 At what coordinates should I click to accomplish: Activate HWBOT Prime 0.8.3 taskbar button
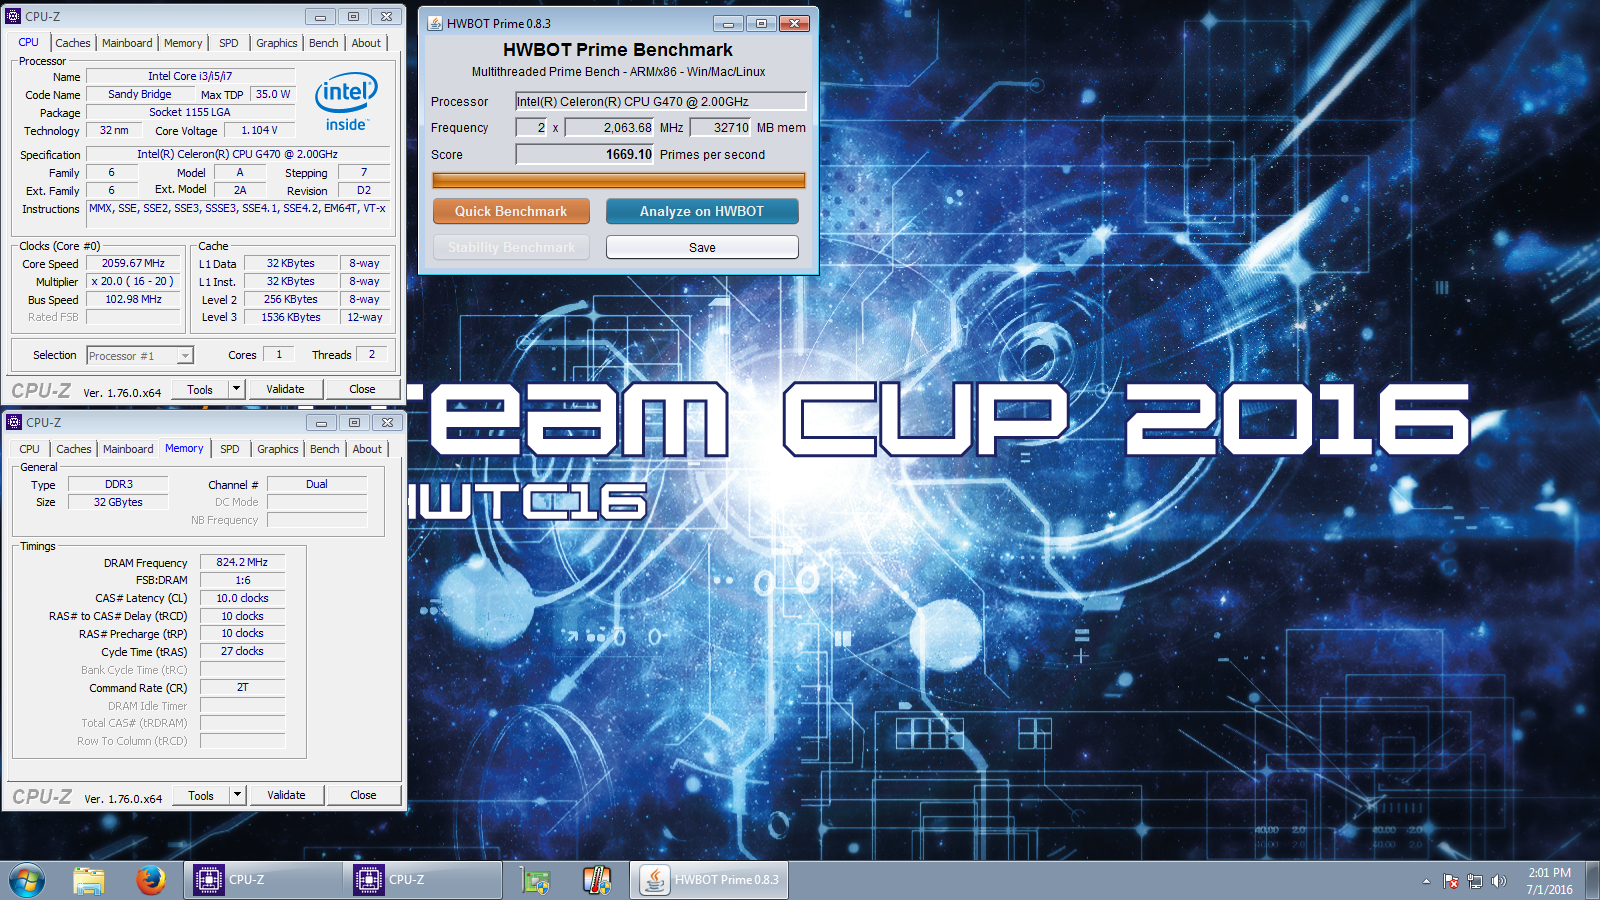(x=709, y=880)
